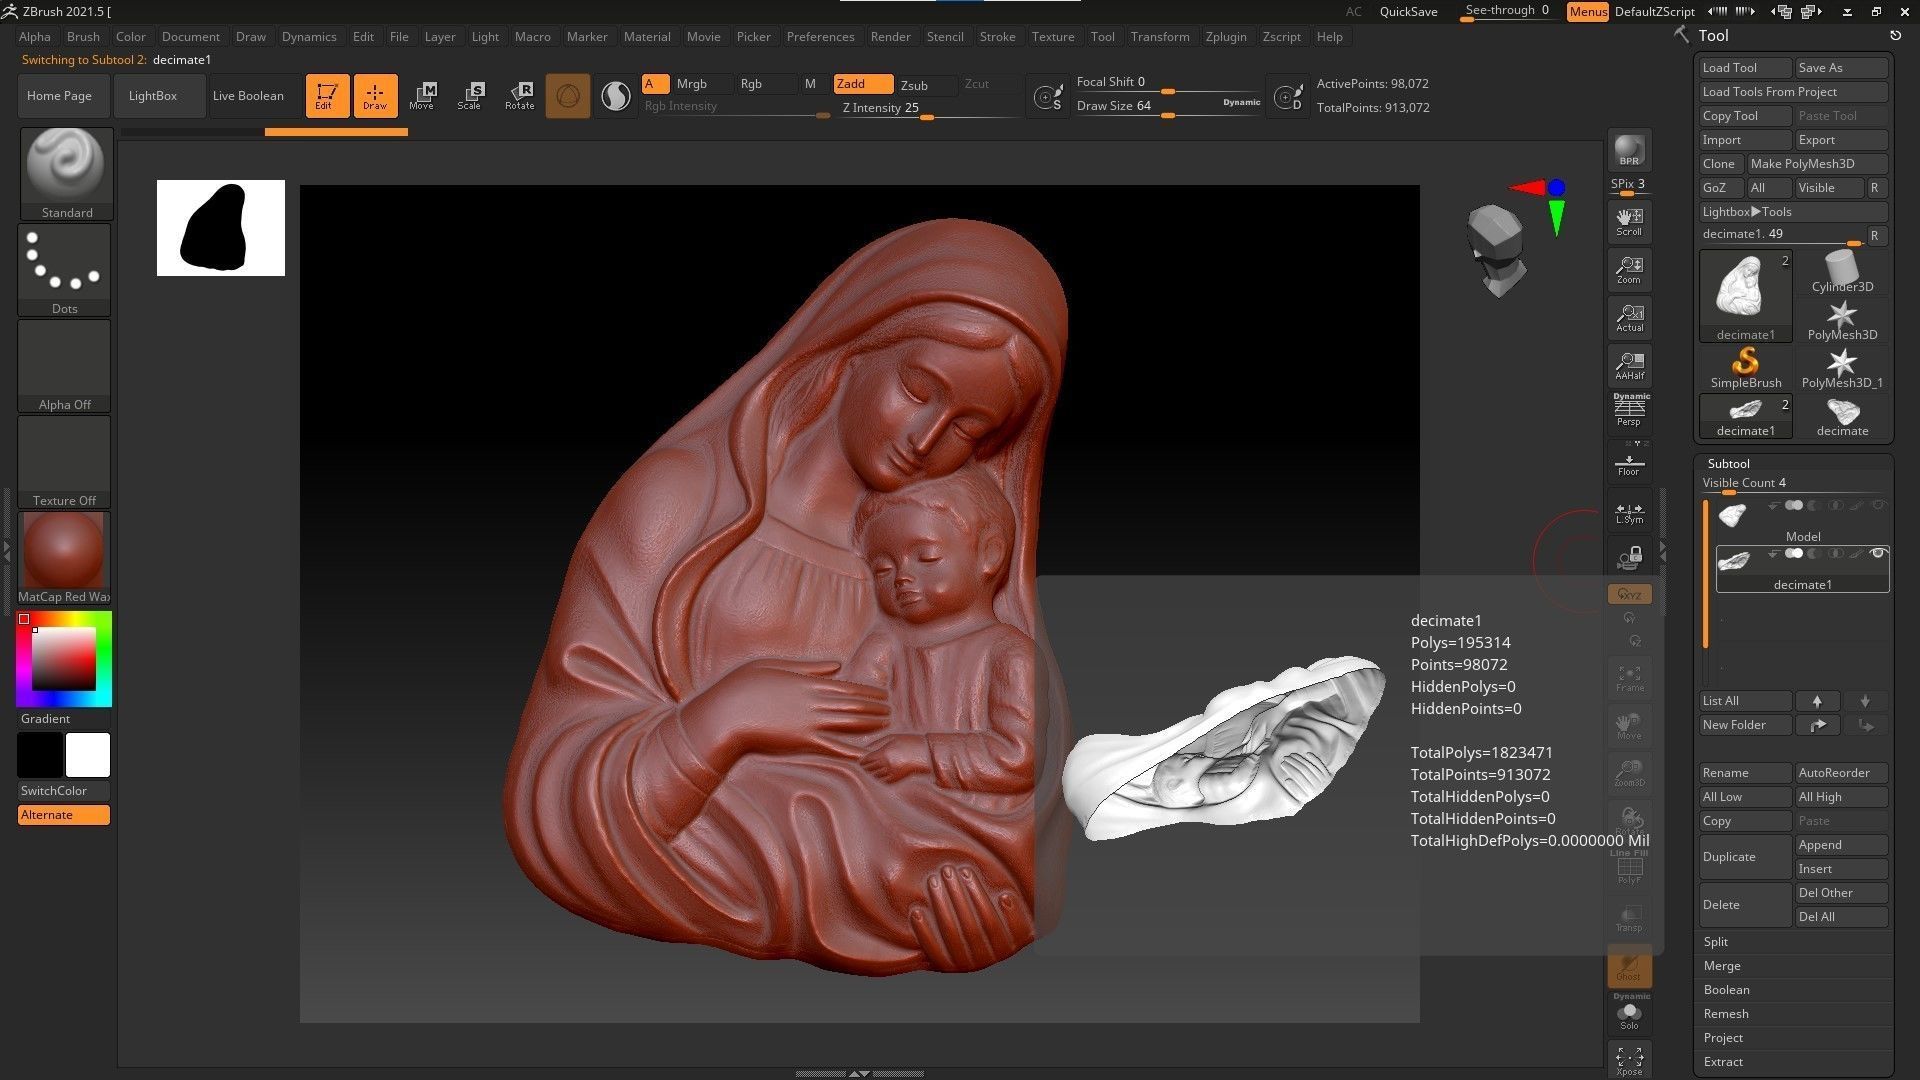
Task: Expand the Project section
Action: click(1722, 1038)
